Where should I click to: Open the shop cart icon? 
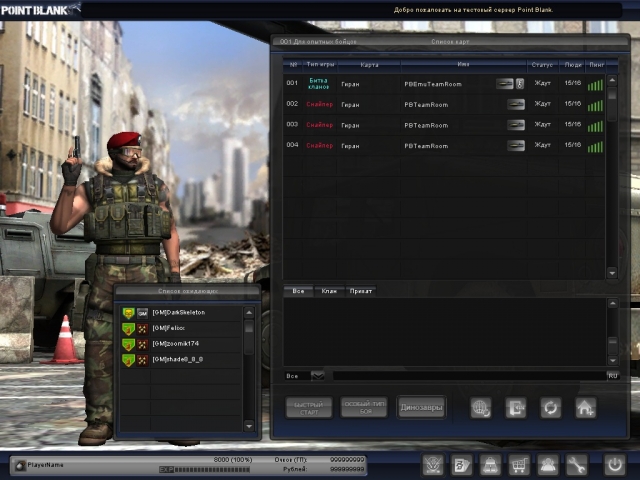pos(519,464)
